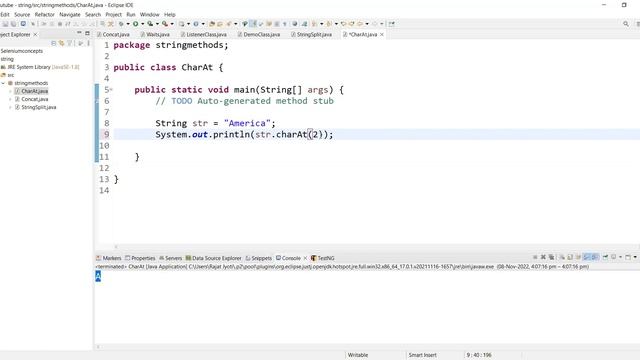Select Seleniumconcepts project in tree
The image size is (640, 360).
21,51
